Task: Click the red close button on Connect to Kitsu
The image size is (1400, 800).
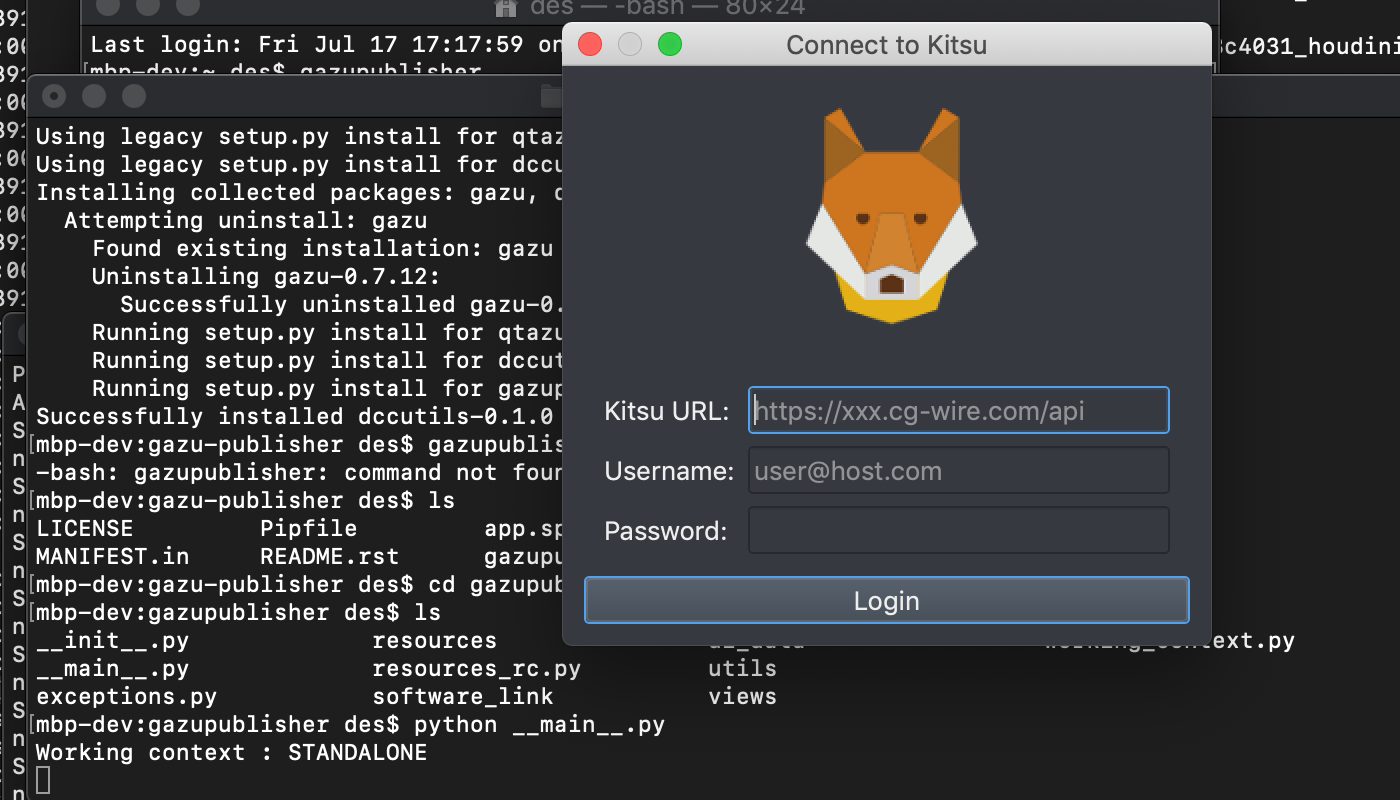Action: pos(591,44)
